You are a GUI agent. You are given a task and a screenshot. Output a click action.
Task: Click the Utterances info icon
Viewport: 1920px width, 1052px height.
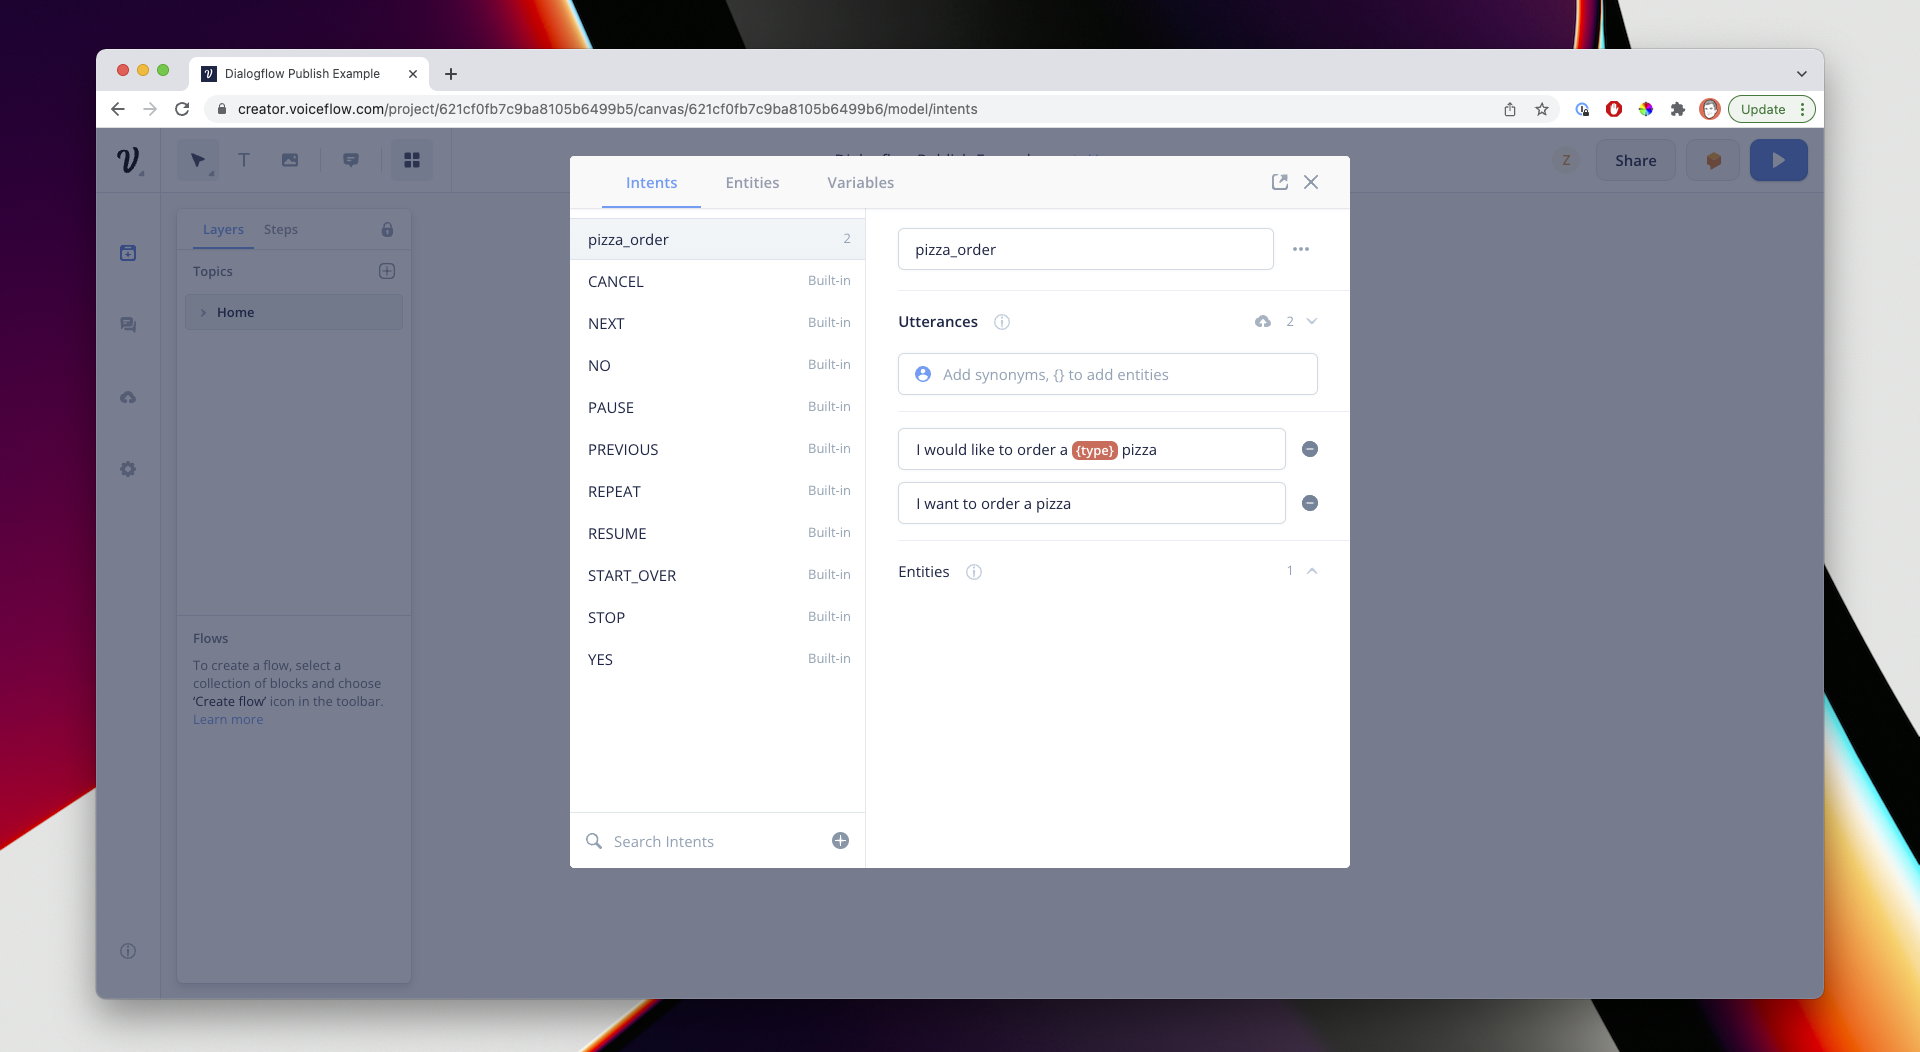(1001, 322)
